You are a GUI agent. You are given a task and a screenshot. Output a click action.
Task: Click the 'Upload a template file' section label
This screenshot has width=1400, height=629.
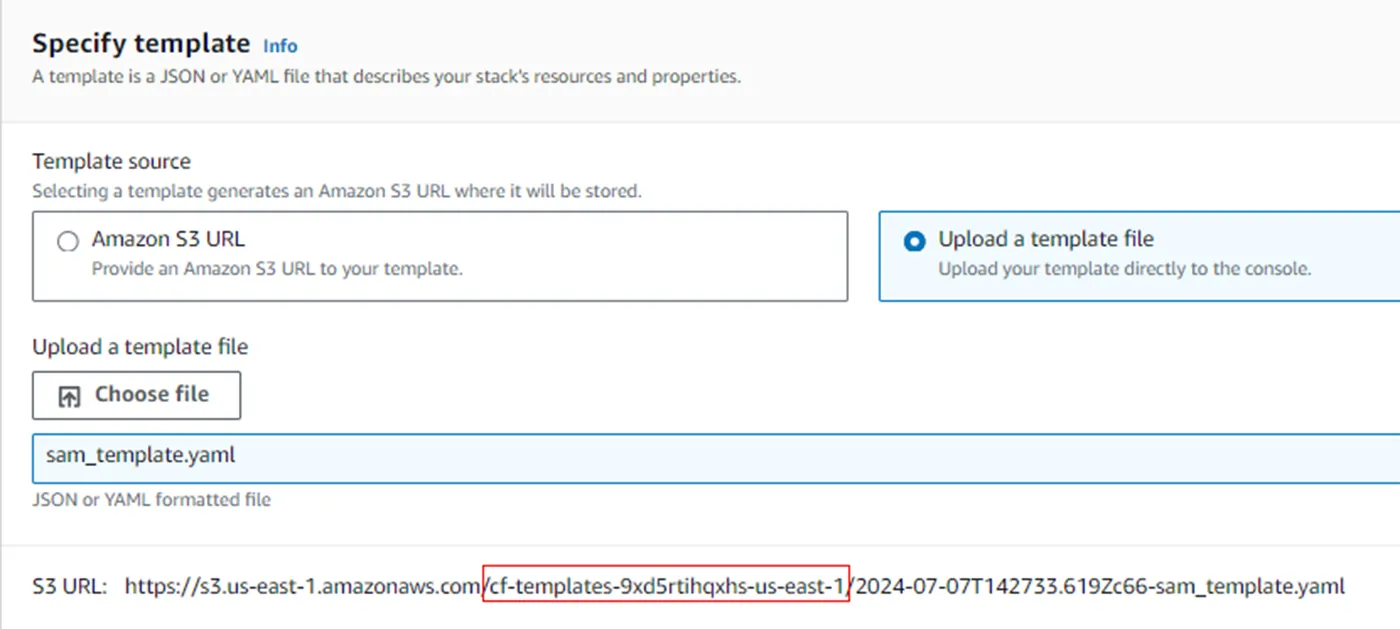pos(140,347)
